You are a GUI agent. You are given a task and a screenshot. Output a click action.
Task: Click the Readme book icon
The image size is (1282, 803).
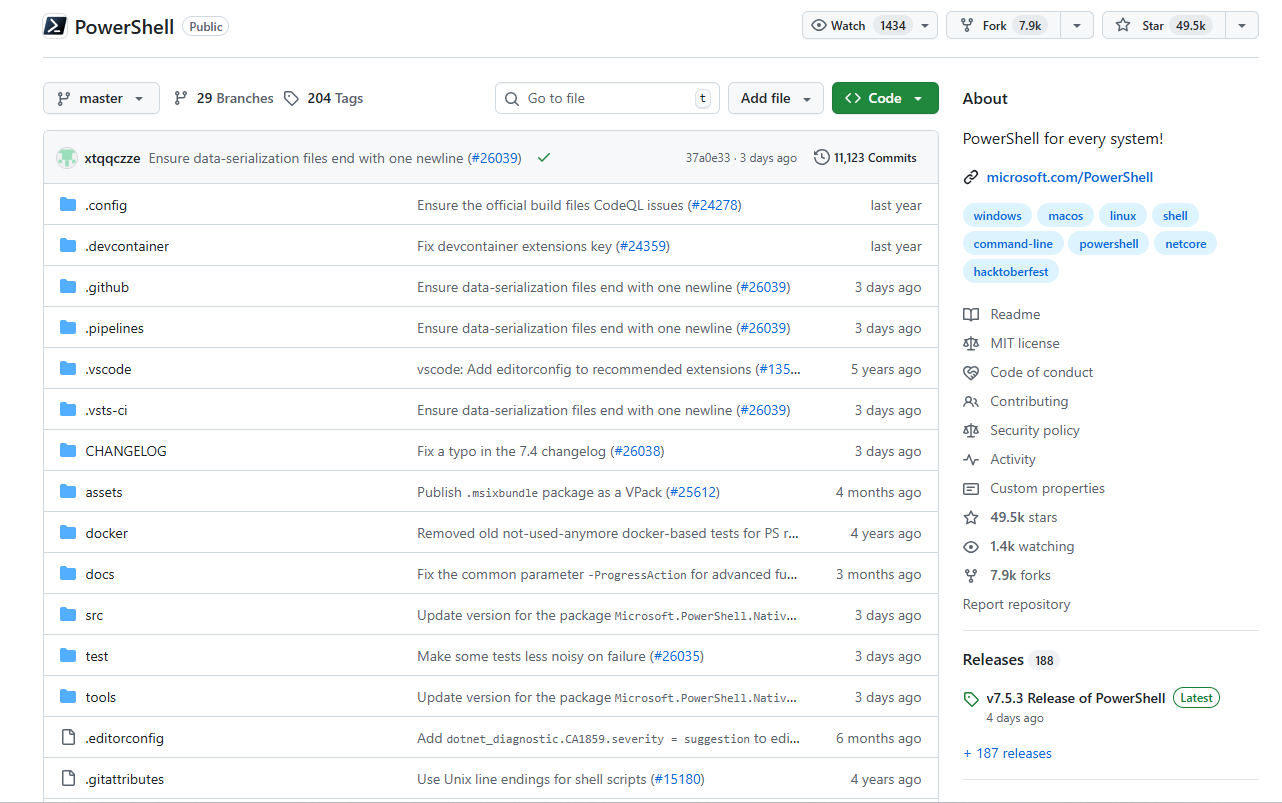pos(971,314)
